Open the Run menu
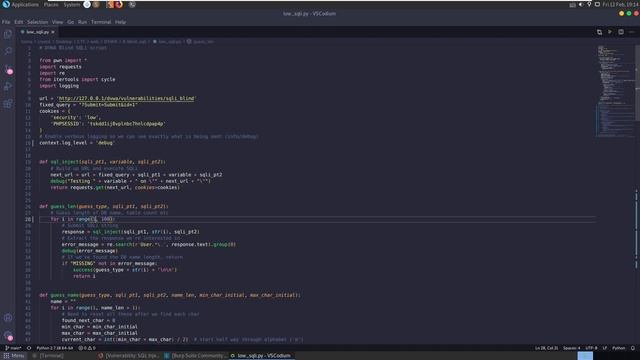The height and width of the screenshot is (360, 640). (x=82, y=22)
